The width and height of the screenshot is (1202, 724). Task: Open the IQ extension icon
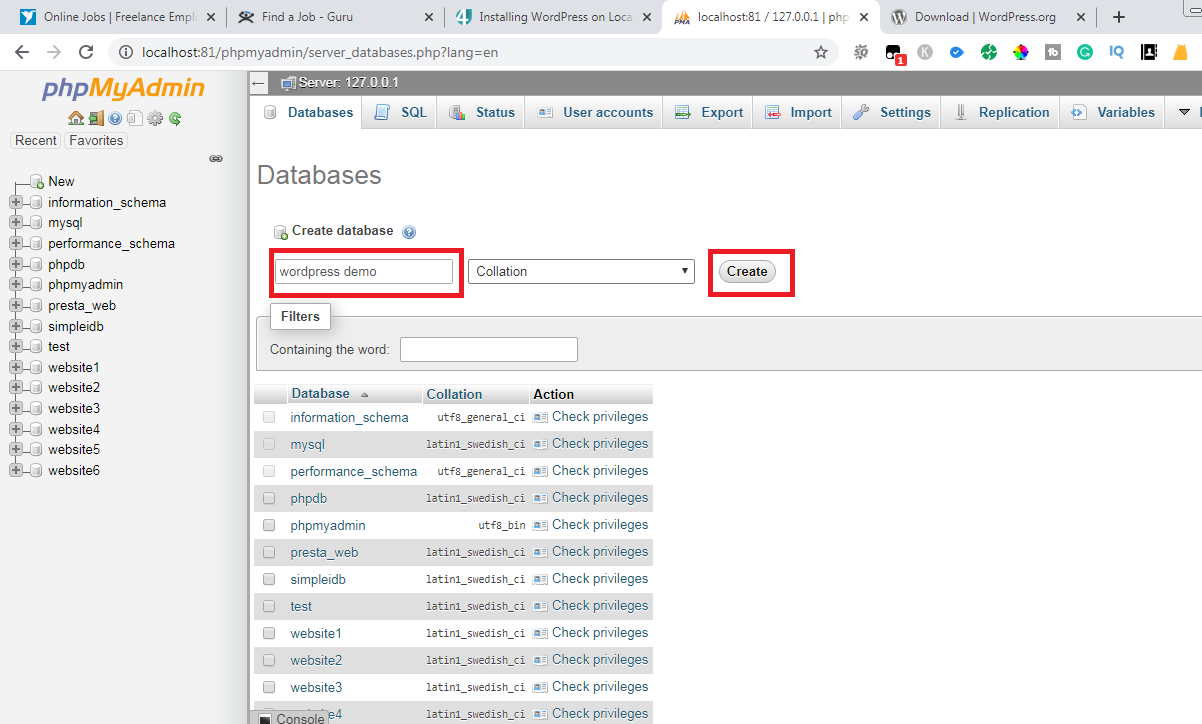click(1117, 52)
